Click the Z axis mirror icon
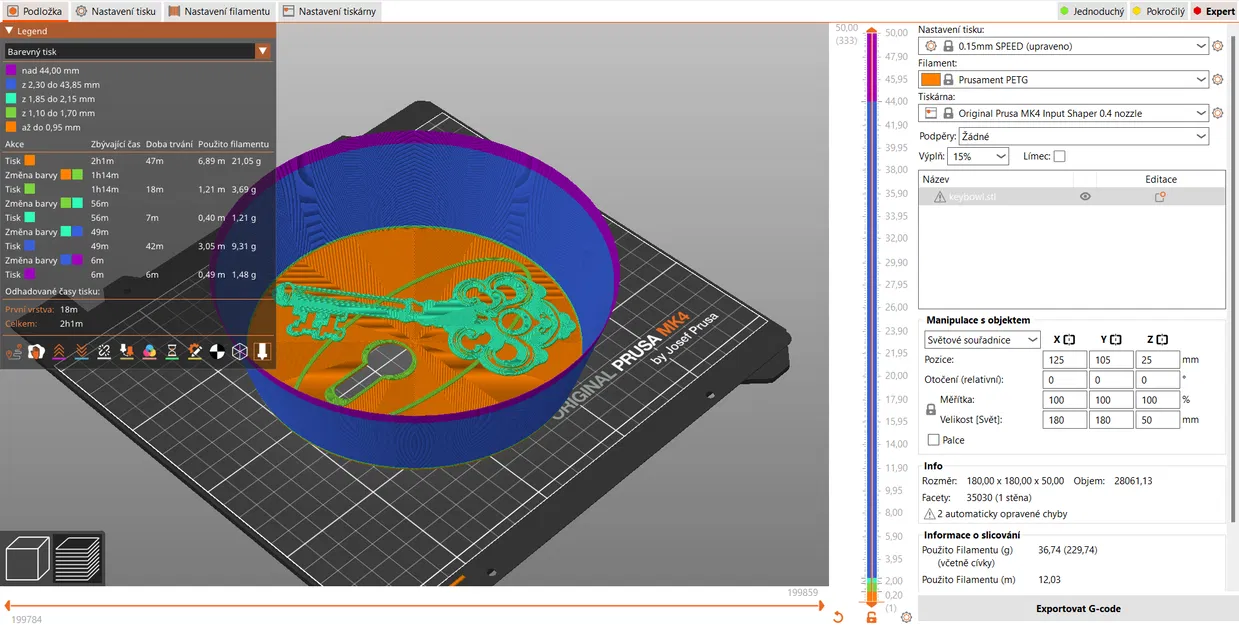The height and width of the screenshot is (625, 1239). pos(1162,340)
